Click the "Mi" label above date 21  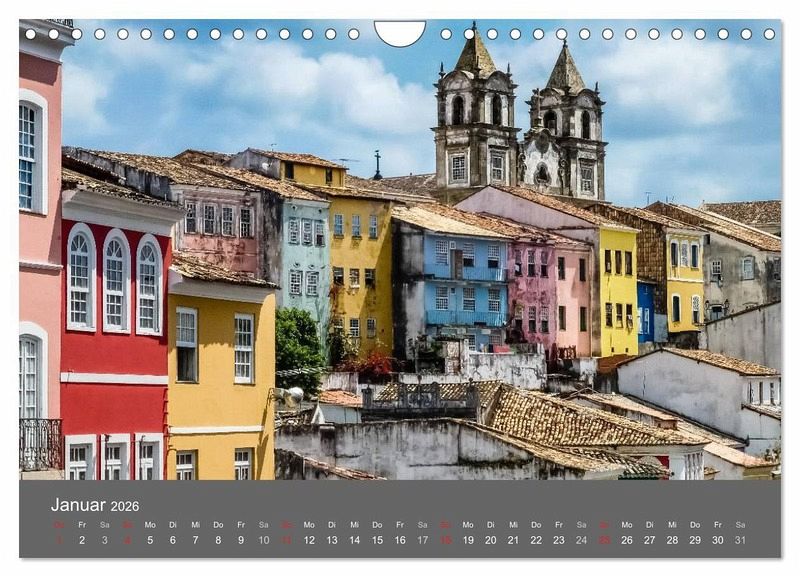[514, 524]
